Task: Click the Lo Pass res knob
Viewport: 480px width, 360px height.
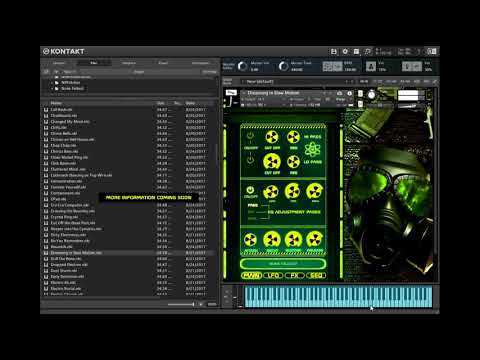Action: (293, 162)
